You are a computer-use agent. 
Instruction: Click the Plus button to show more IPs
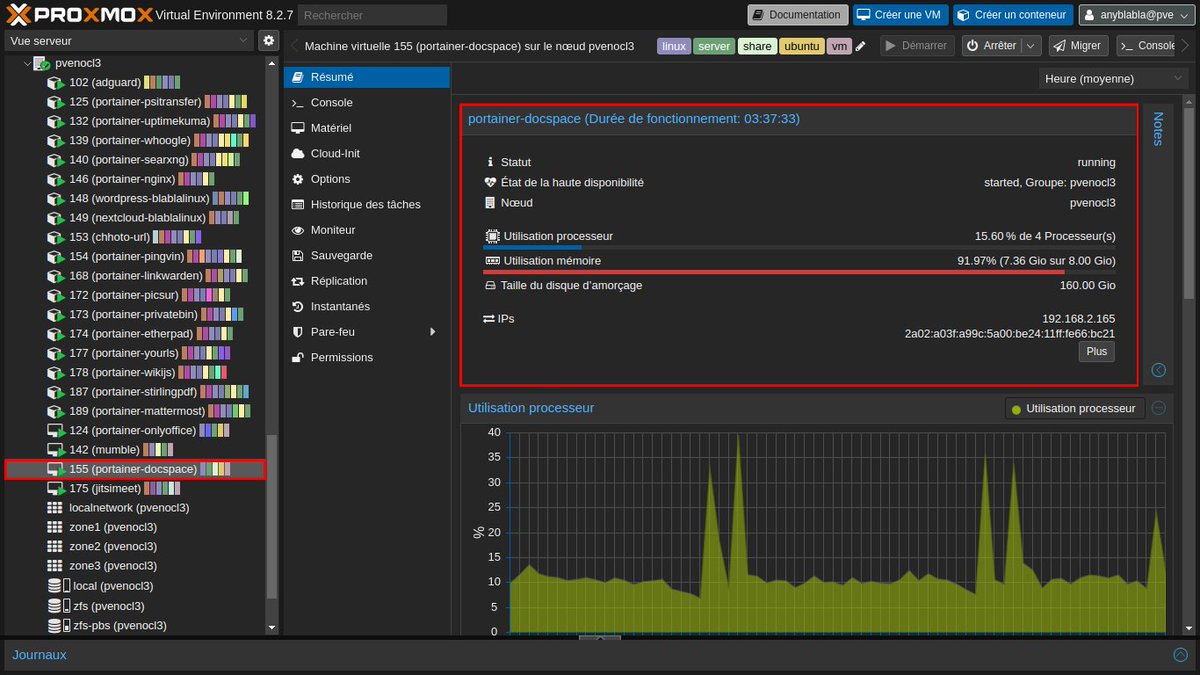(x=1096, y=351)
